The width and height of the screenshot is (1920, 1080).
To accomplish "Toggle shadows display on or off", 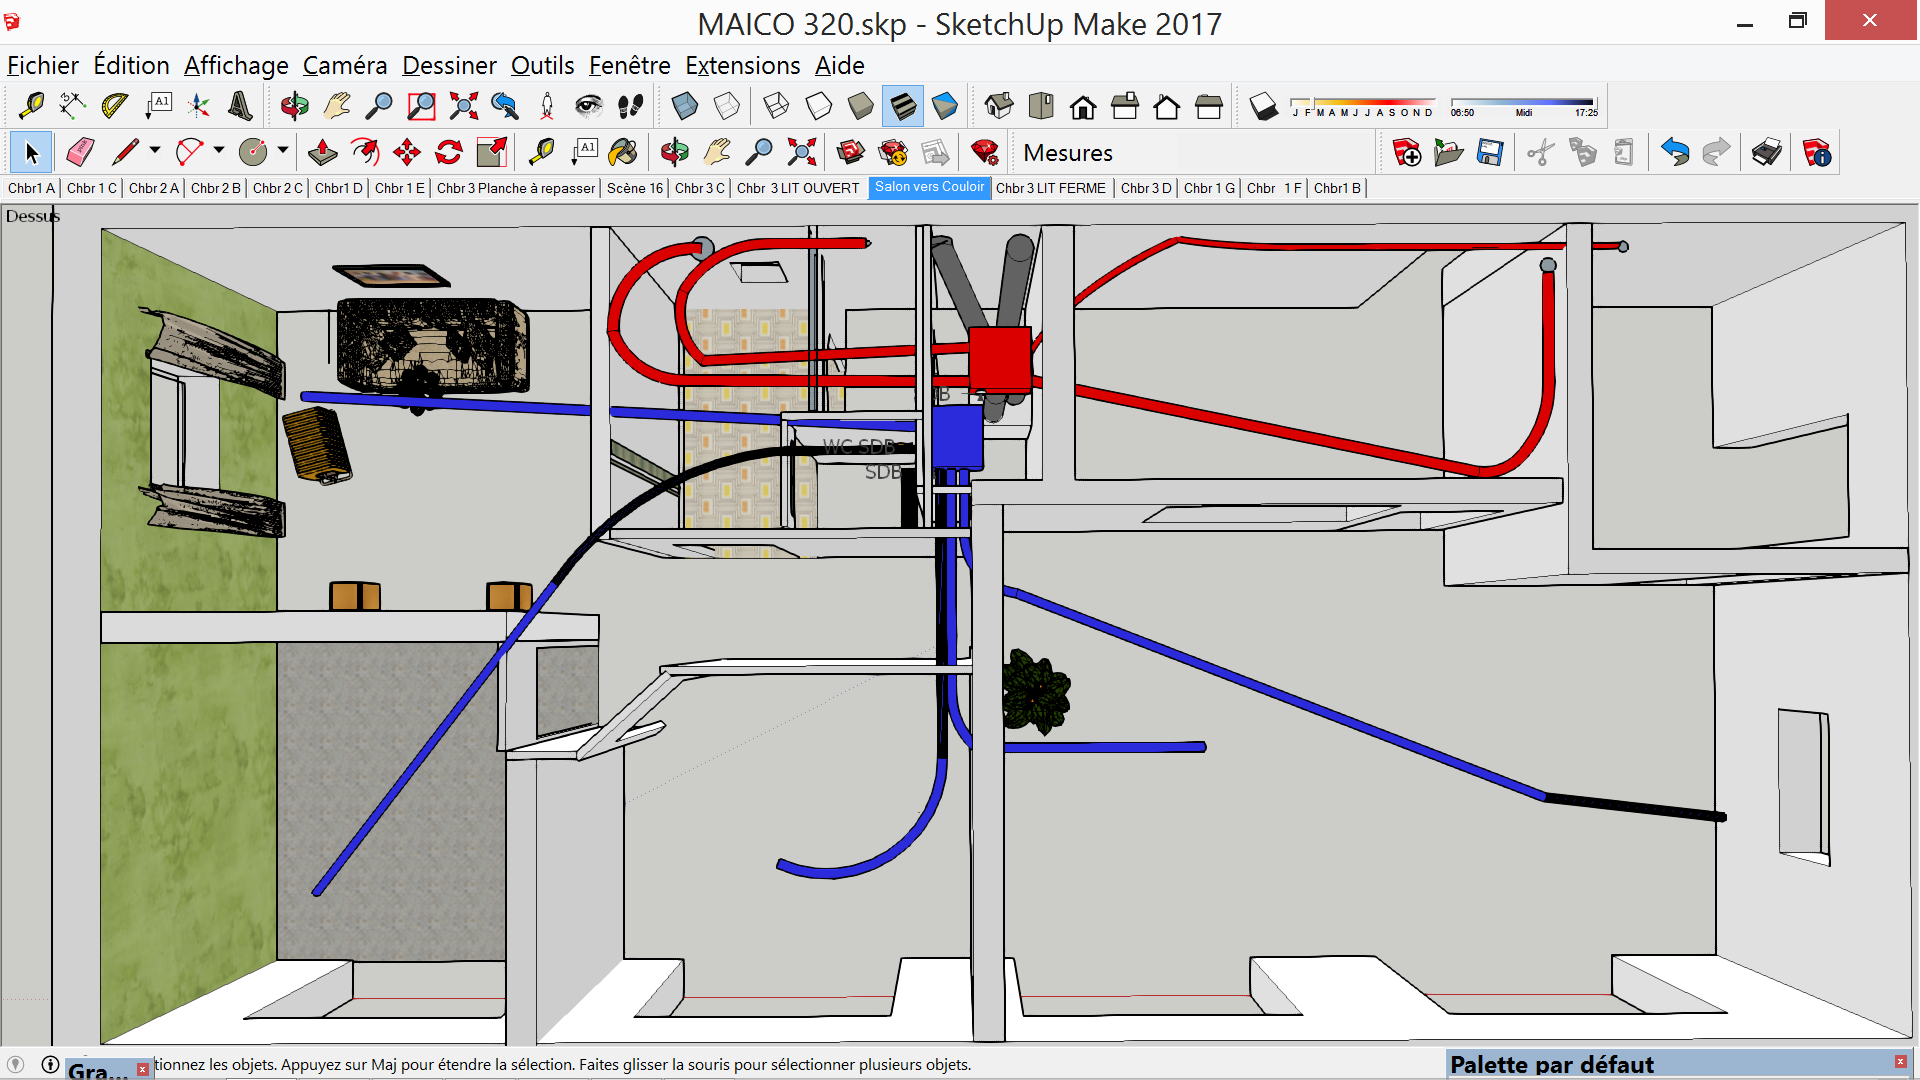I will (x=1263, y=106).
